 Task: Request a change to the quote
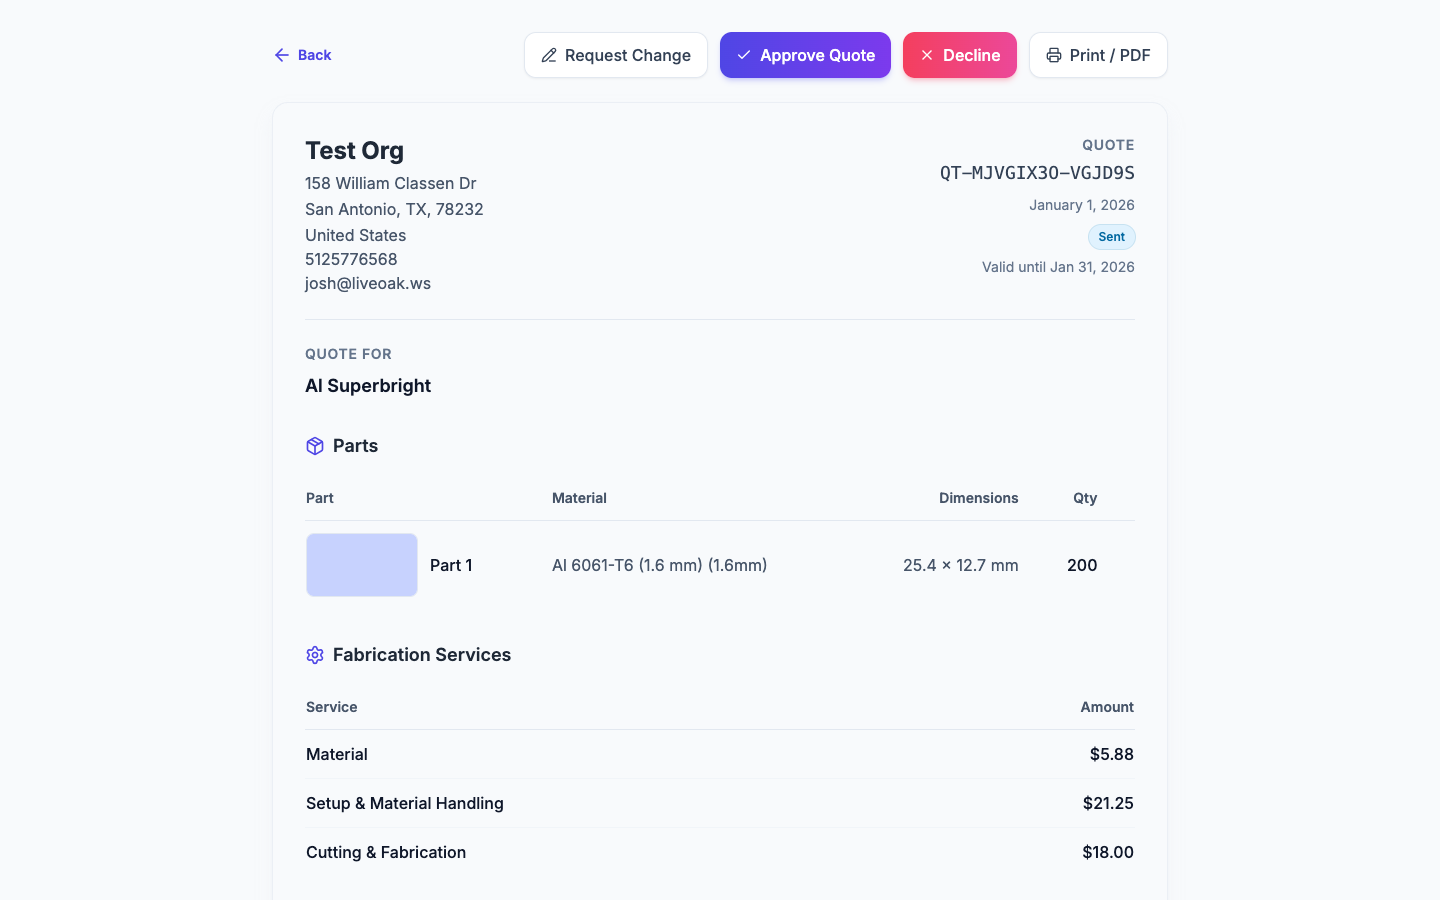(x=615, y=55)
